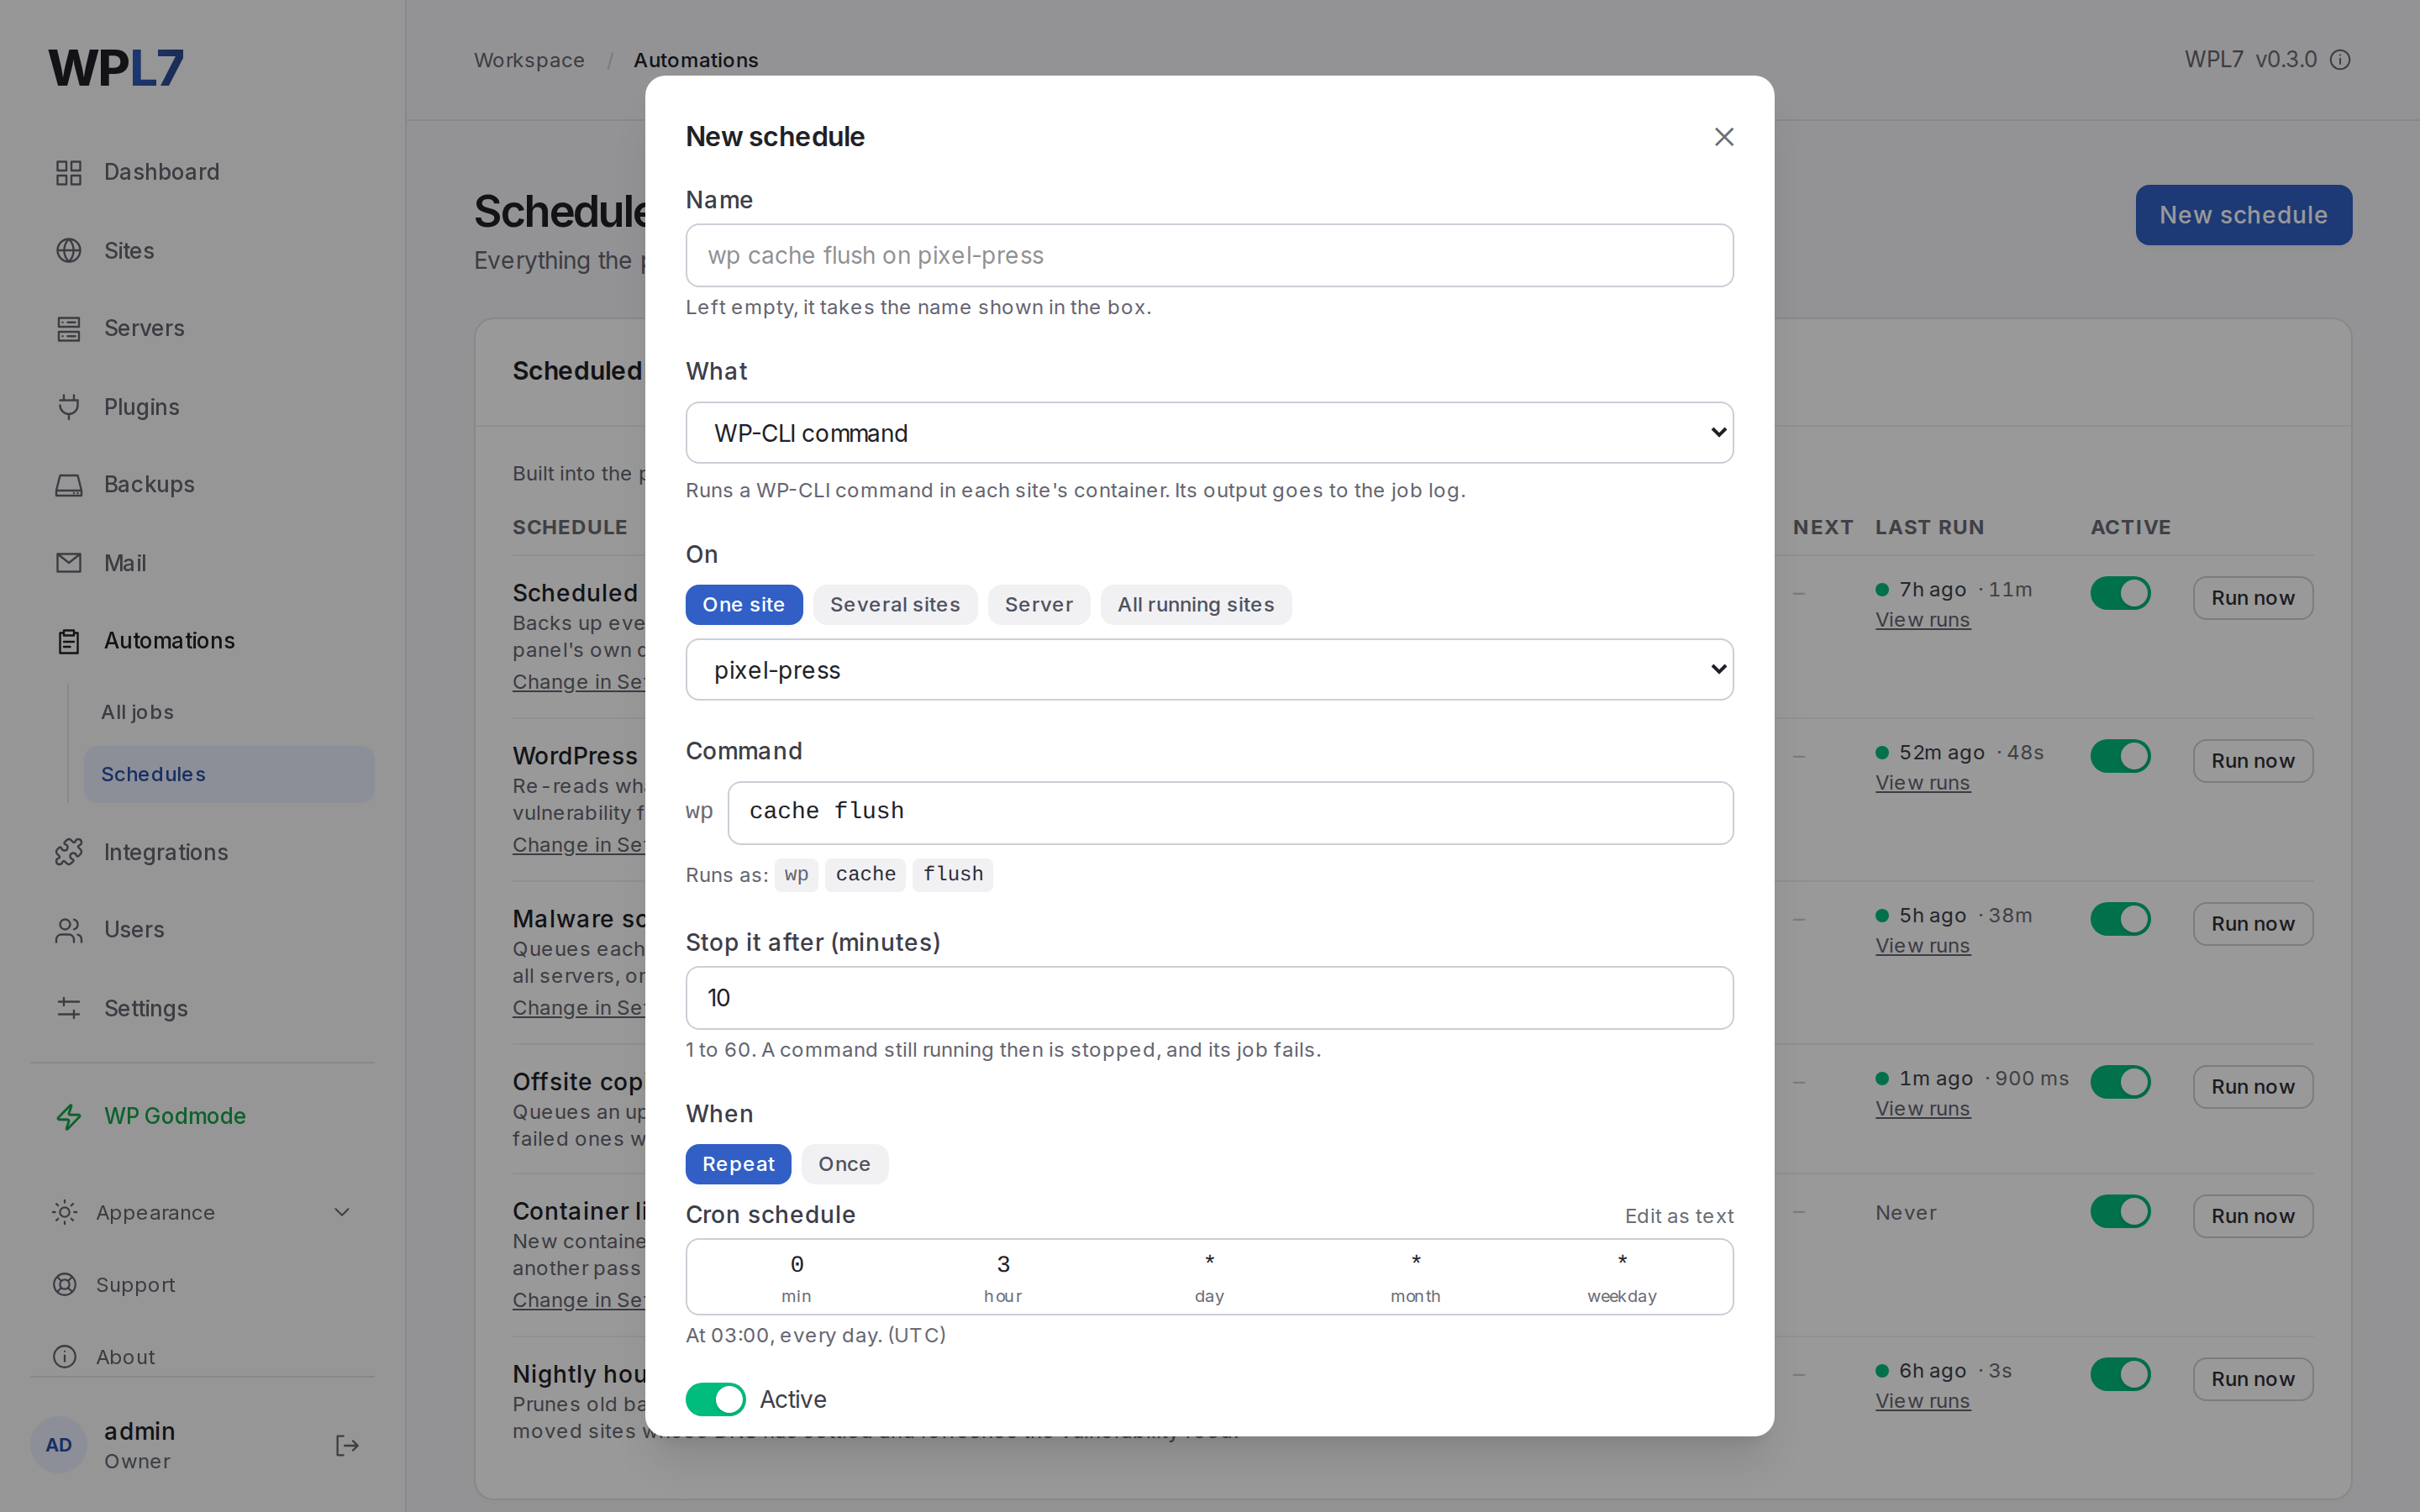This screenshot has width=2420, height=1512.
Task: Expand the Appearance menu chevron
Action: tap(341, 1212)
